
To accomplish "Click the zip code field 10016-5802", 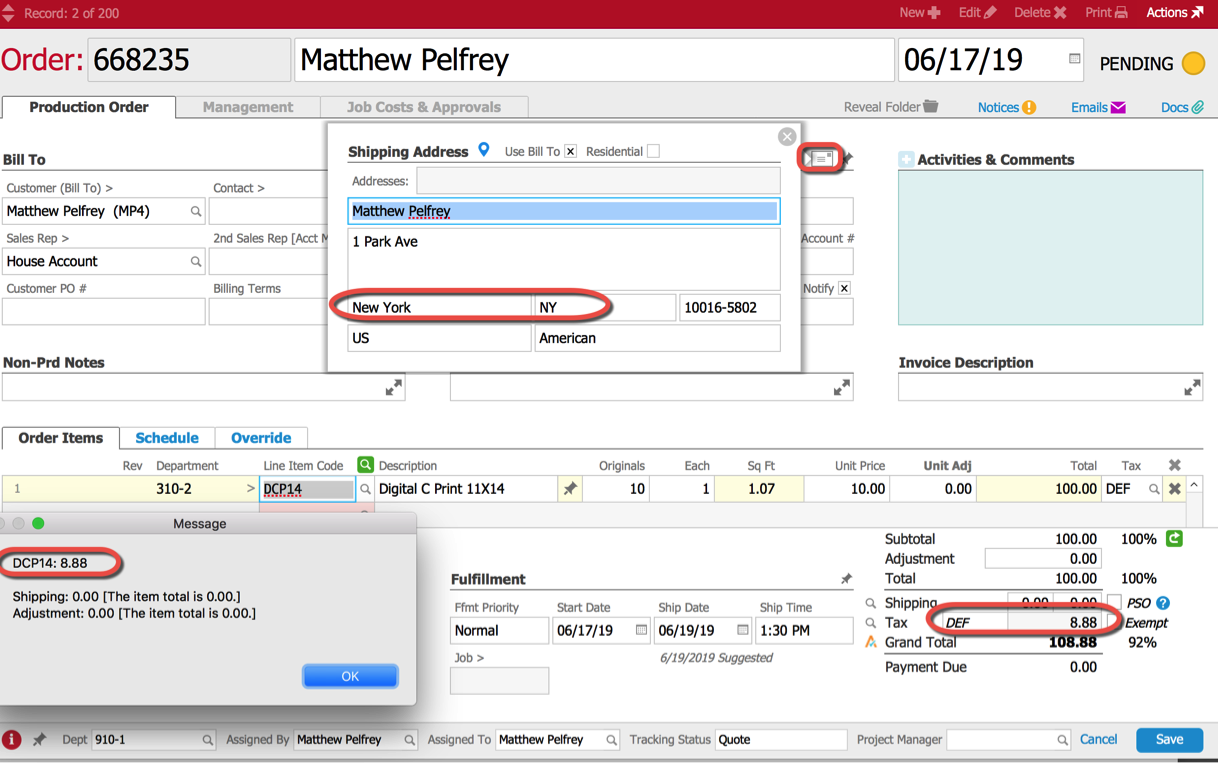I will click(729, 307).
